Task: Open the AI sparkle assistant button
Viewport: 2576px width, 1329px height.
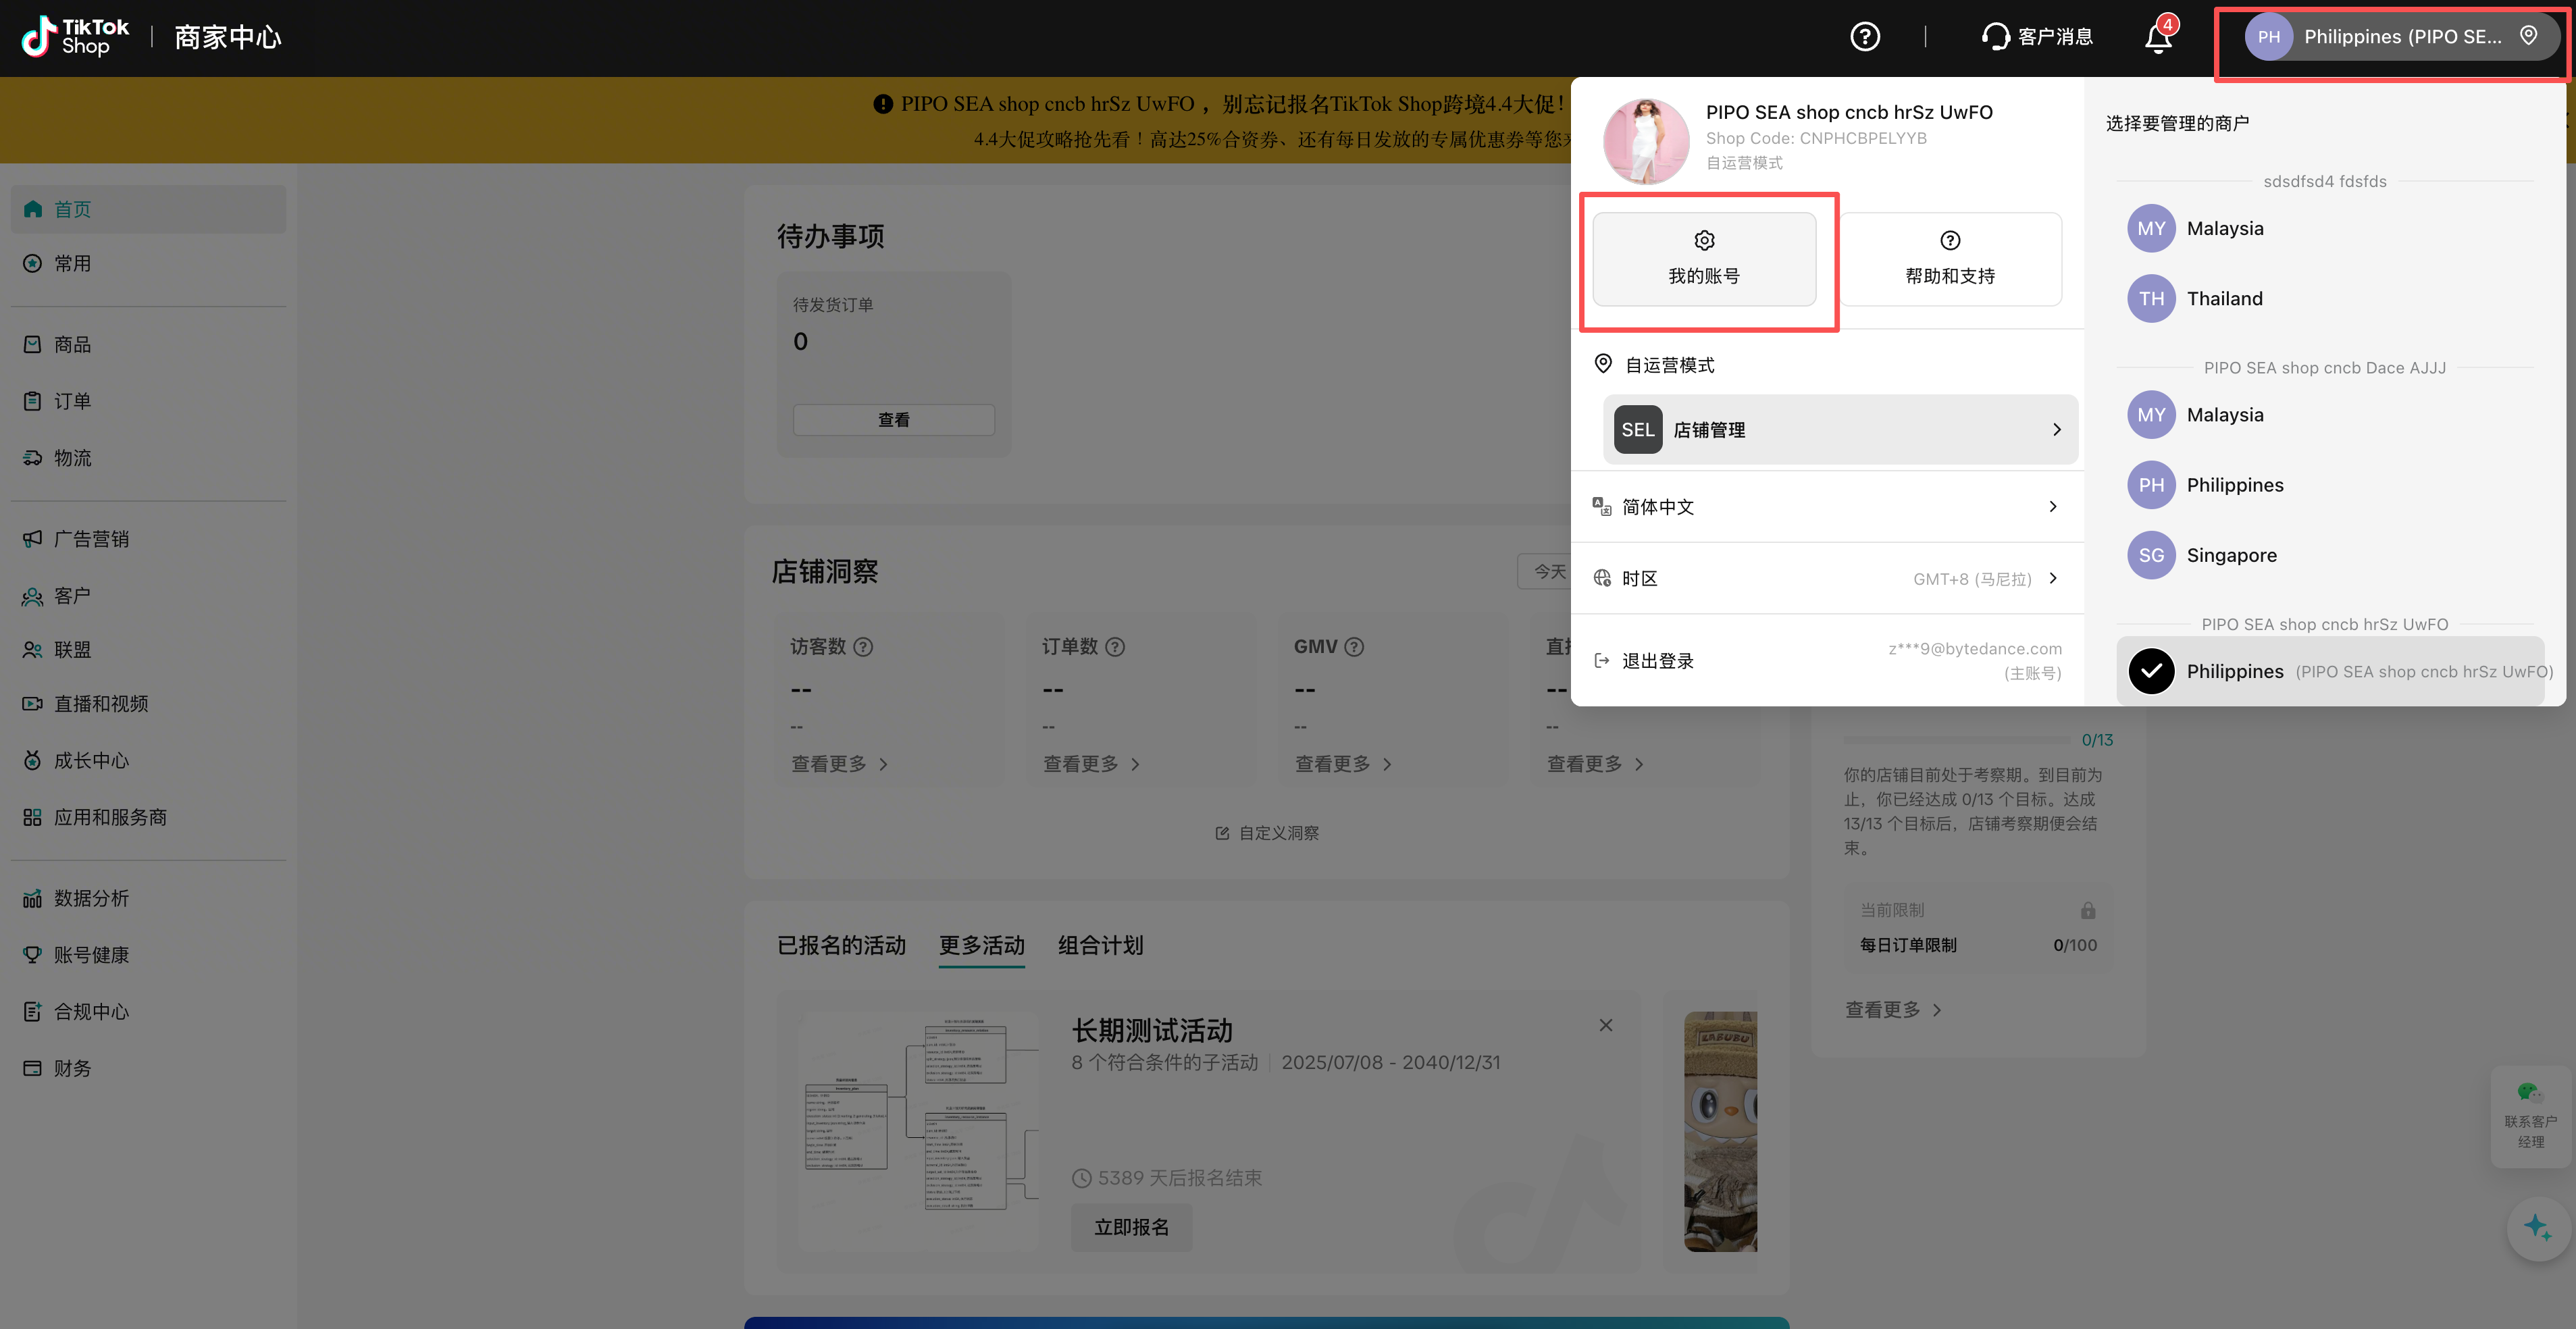Action: [2537, 1227]
